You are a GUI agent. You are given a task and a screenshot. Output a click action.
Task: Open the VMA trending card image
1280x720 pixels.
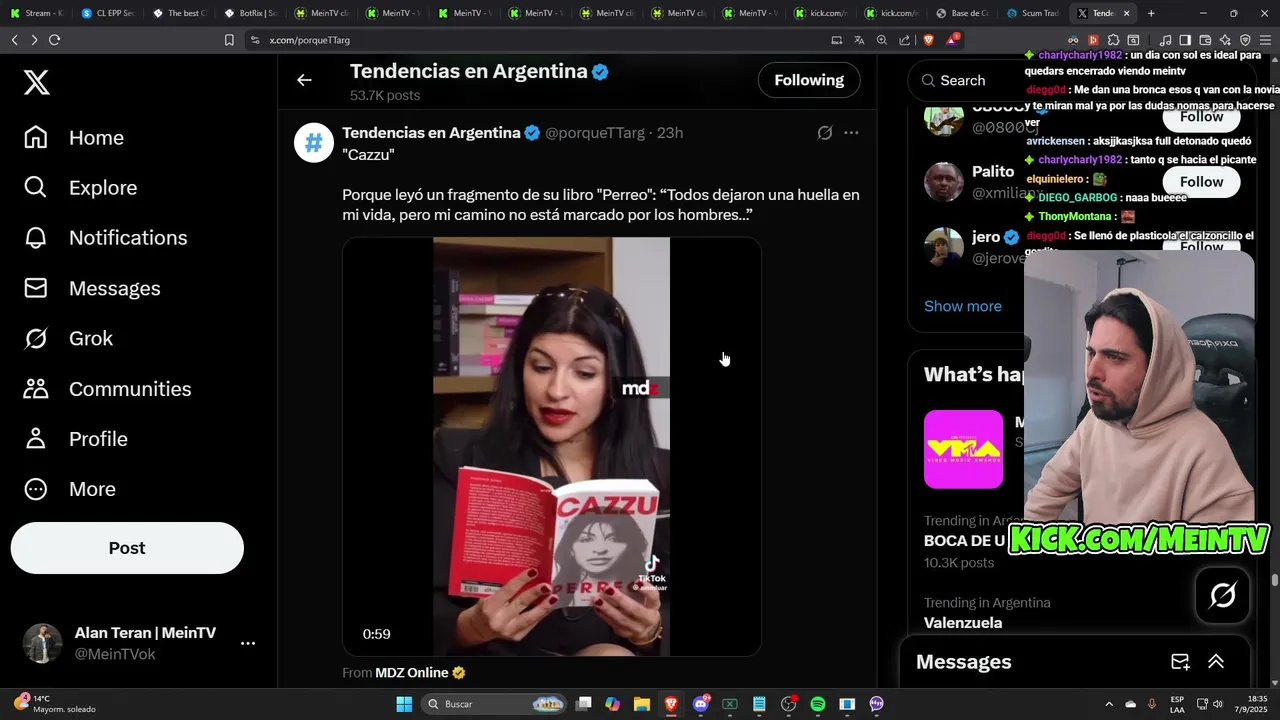tap(963, 449)
